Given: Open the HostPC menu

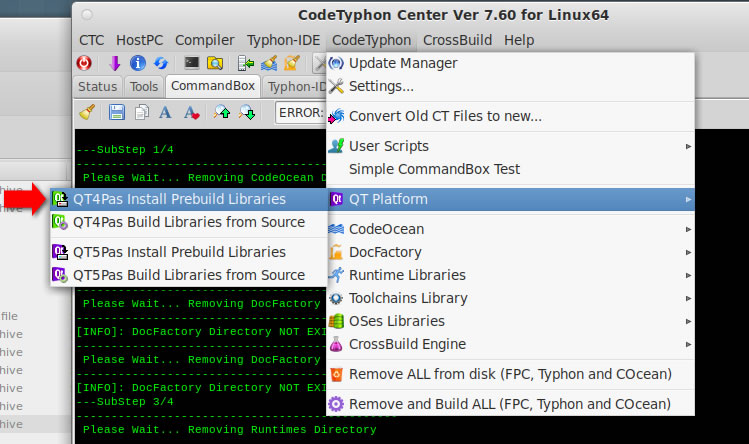Looking at the screenshot, I should [x=139, y=40].
